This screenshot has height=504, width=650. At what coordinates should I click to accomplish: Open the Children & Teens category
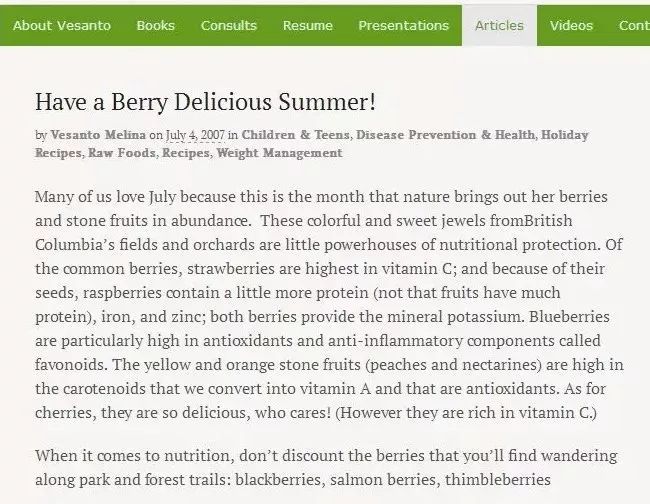[295, 135]
